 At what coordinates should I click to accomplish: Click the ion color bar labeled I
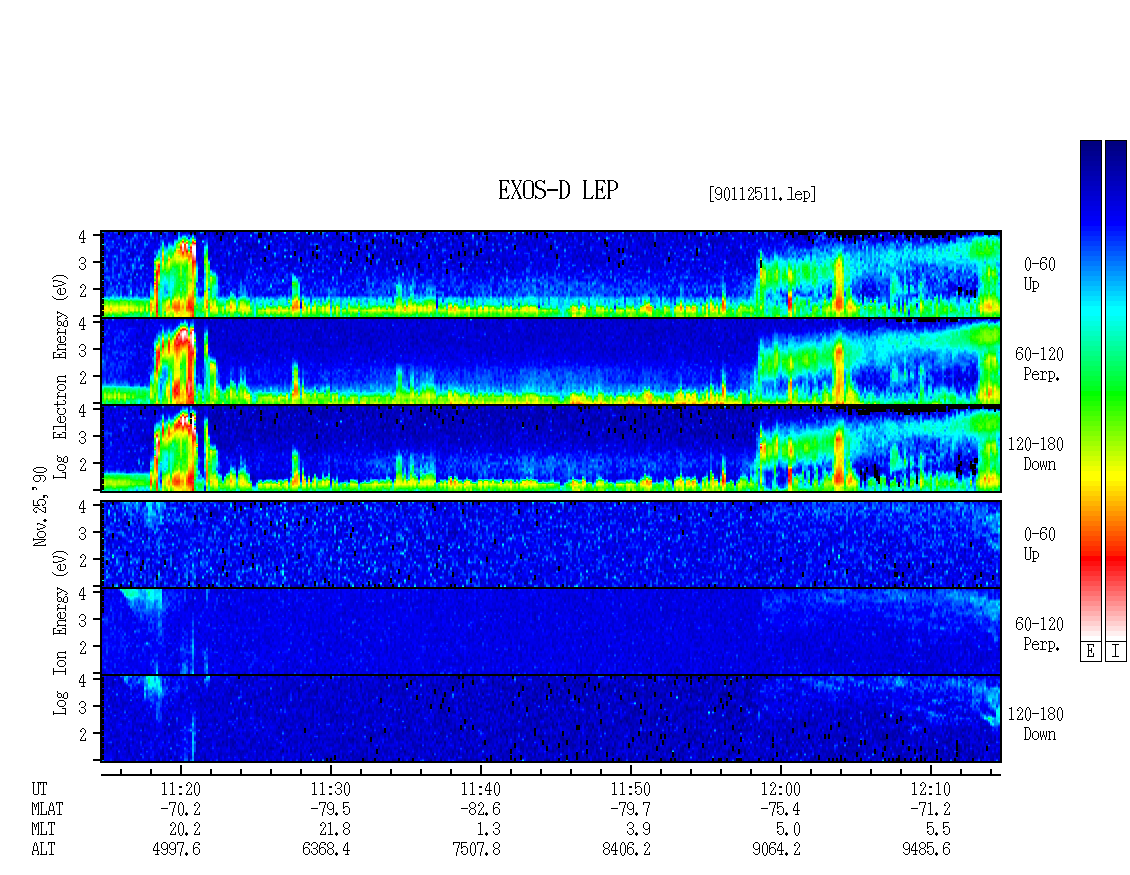pos(1116,390)
